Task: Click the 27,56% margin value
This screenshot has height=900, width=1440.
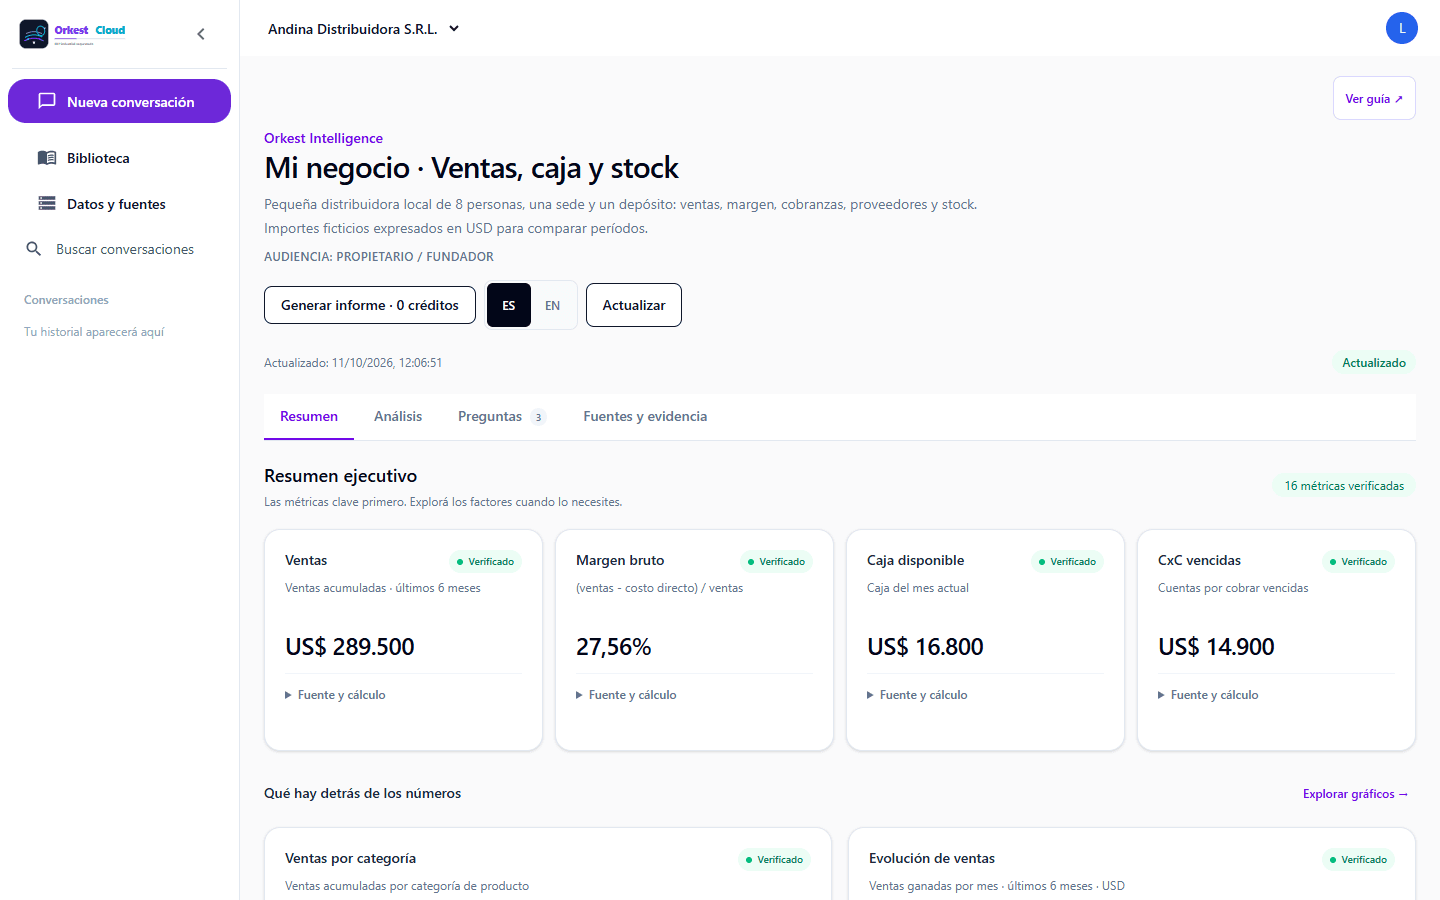Action: click(614, 647)
